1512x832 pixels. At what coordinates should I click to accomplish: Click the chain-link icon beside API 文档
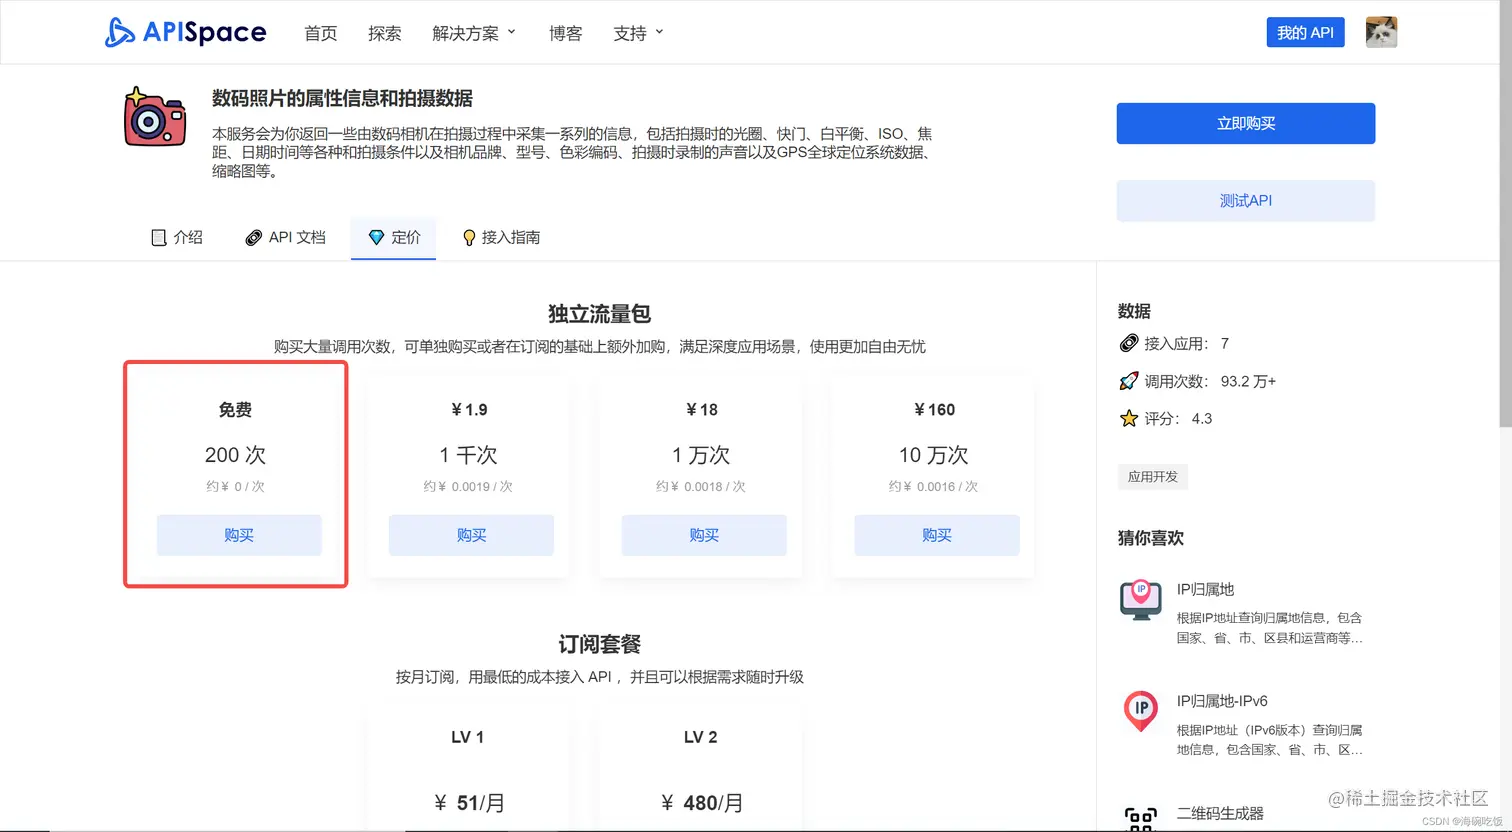point(252,237)
